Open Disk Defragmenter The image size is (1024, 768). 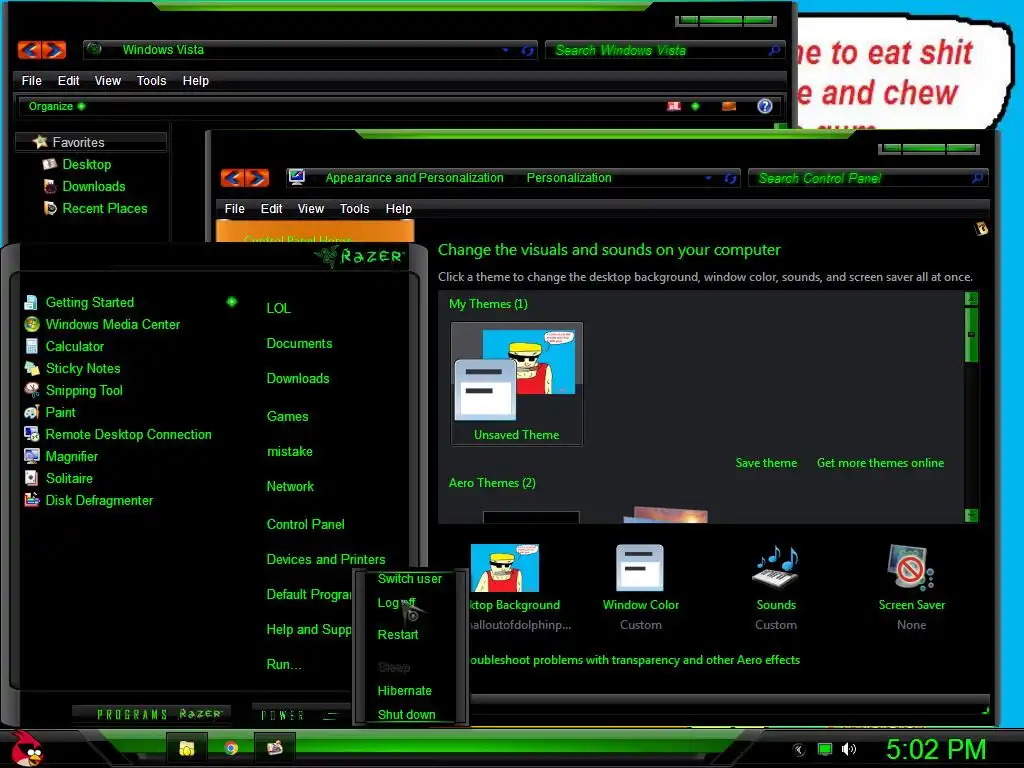(x=99, y=500)
